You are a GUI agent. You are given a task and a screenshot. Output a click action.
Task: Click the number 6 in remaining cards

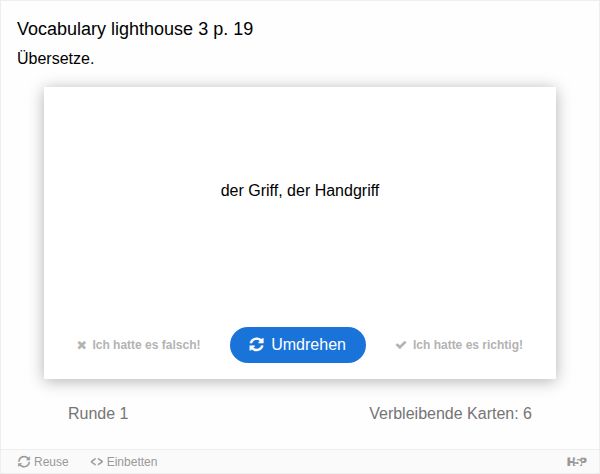527,413
